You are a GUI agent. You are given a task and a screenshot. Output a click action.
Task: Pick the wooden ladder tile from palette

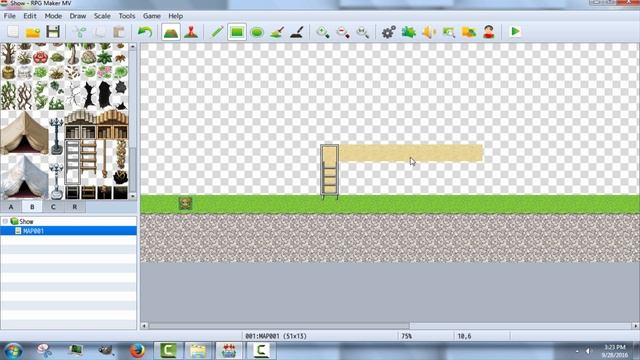pyautogui.click(x=89, y=157)
